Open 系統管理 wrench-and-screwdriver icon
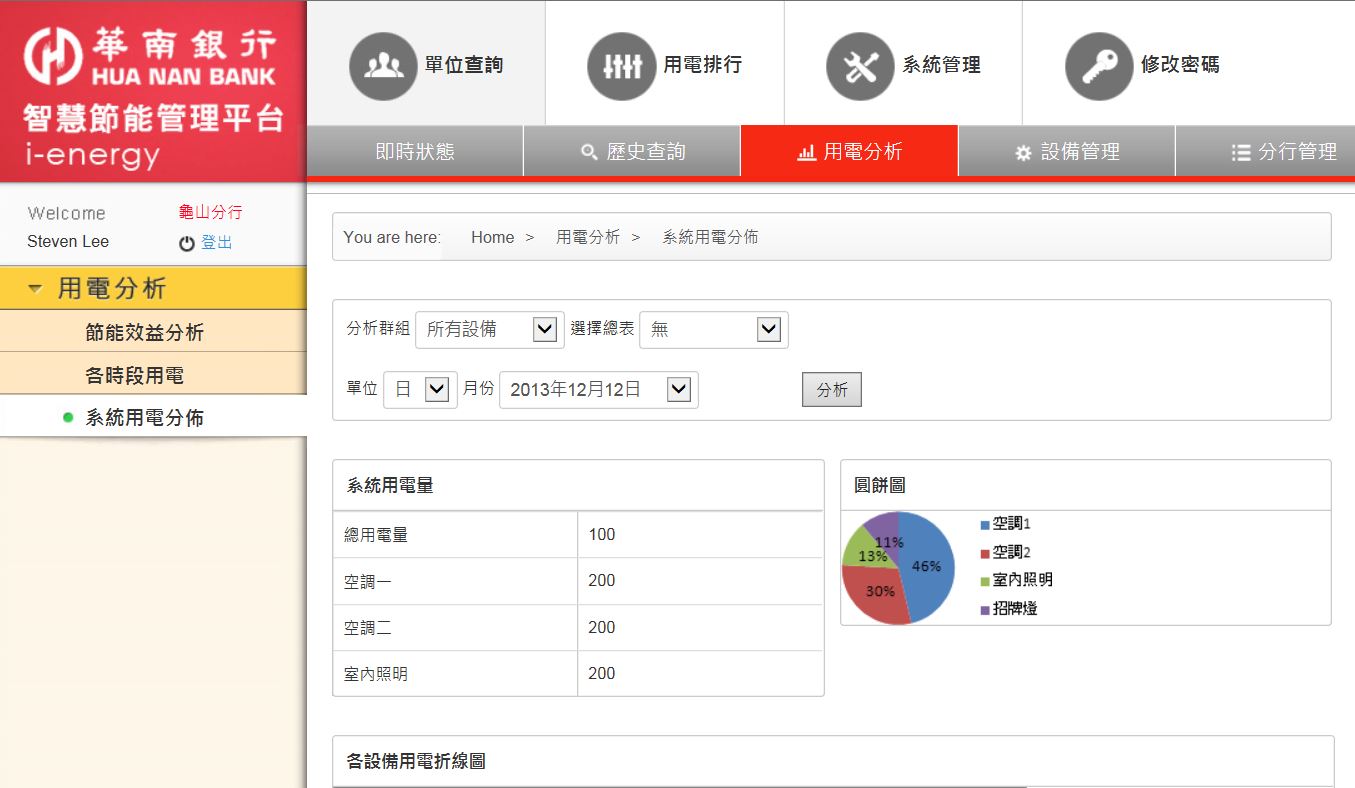 click(x=860, y=66)
